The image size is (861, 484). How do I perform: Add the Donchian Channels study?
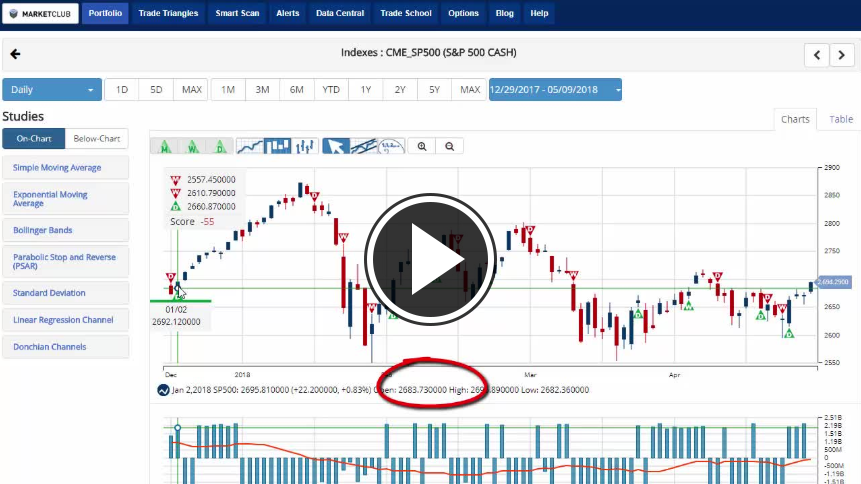65,347
